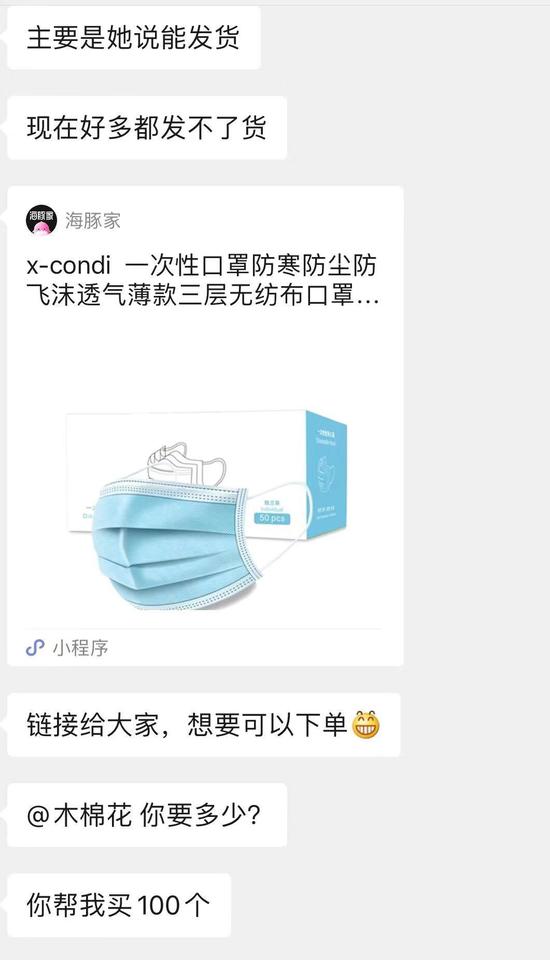Select the 现在好多都发不了货 message bubble
Screen dimensions: 550x960
[x=147, y=128]
